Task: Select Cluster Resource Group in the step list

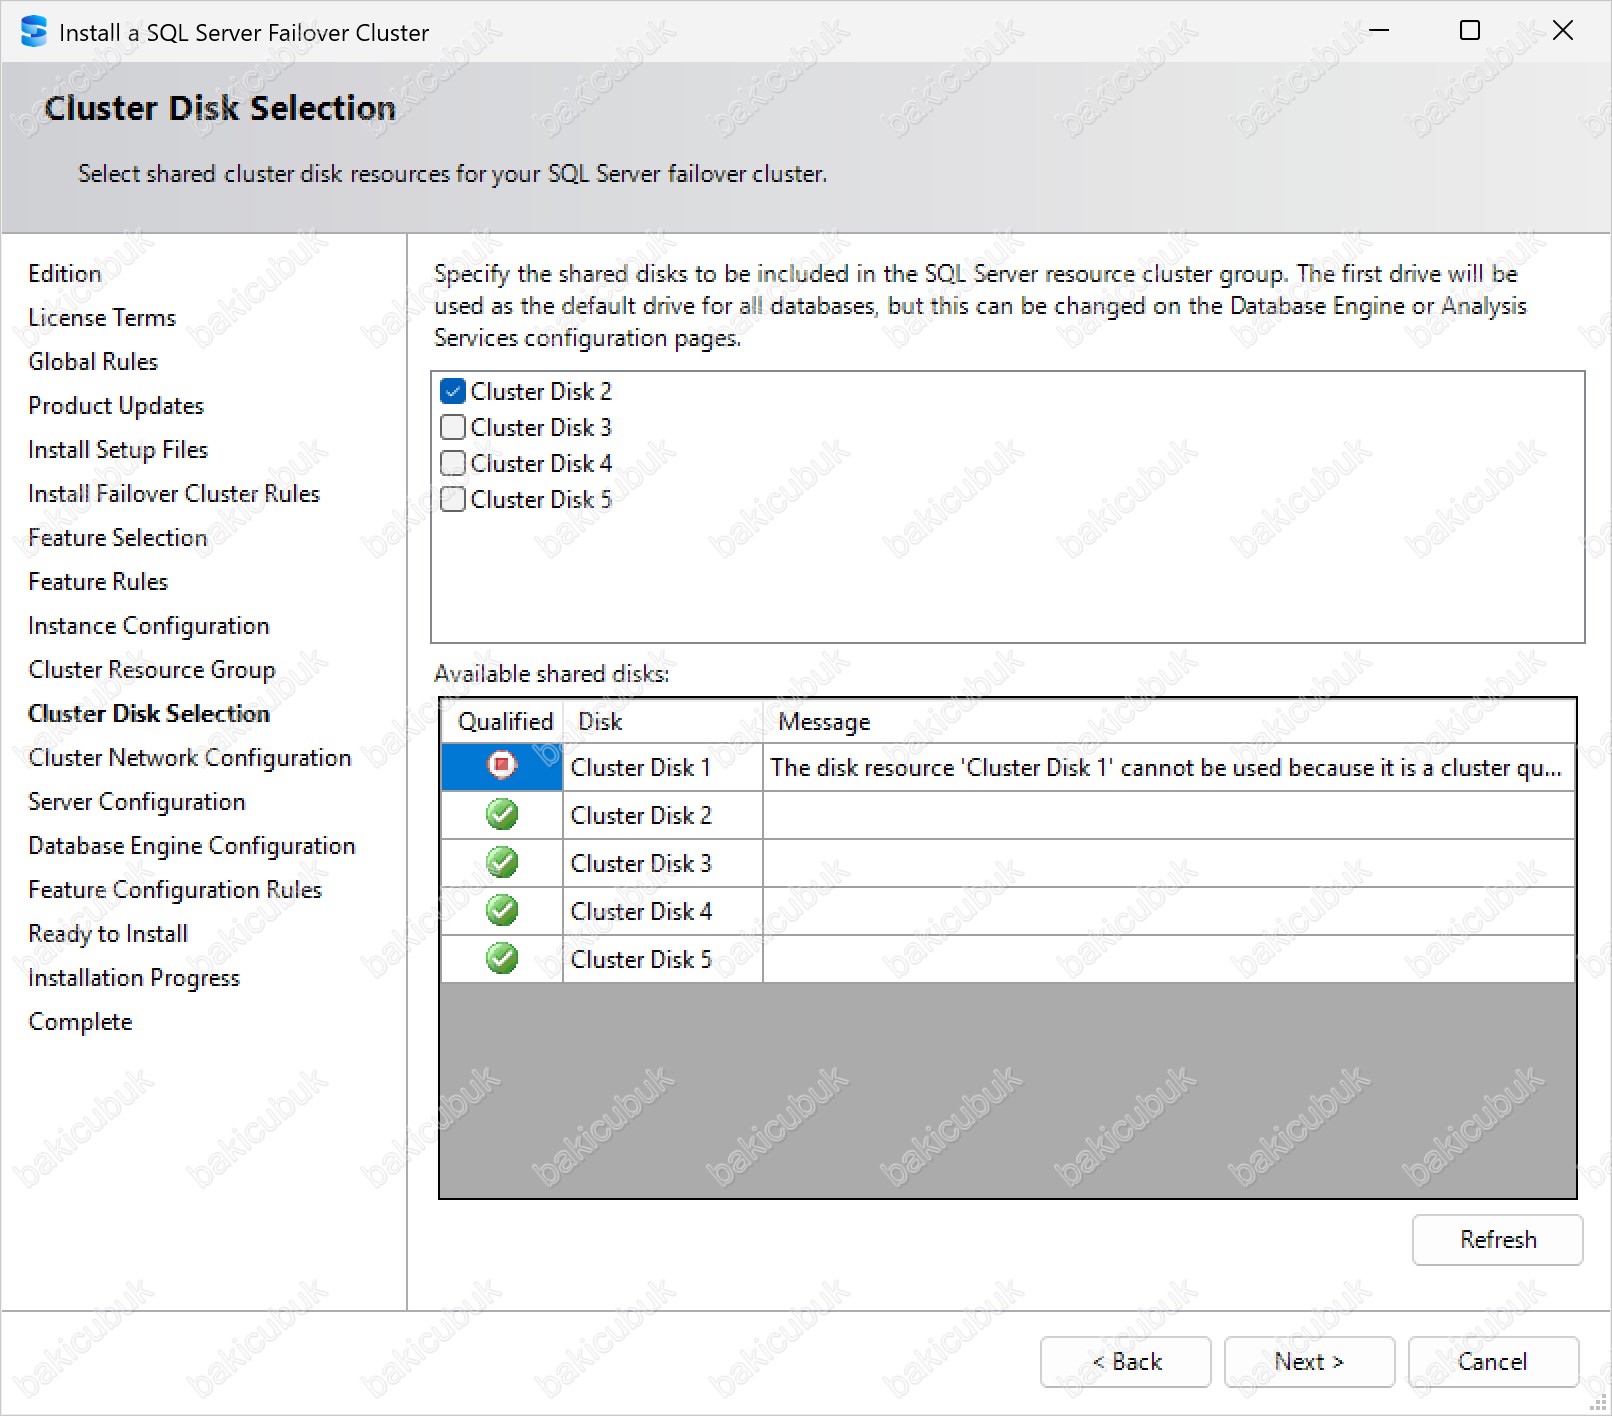Action: click(x=151, y=669)
